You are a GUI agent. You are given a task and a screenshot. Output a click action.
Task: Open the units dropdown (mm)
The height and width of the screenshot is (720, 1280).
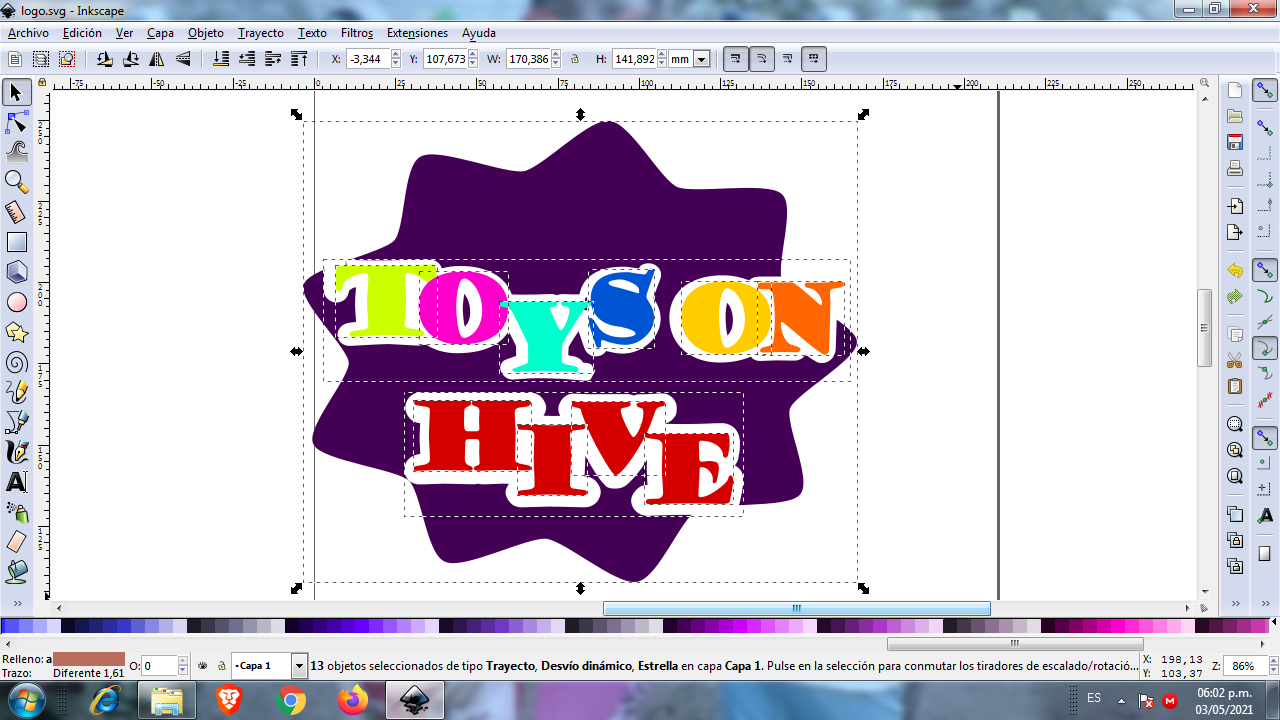pos(701,59)
